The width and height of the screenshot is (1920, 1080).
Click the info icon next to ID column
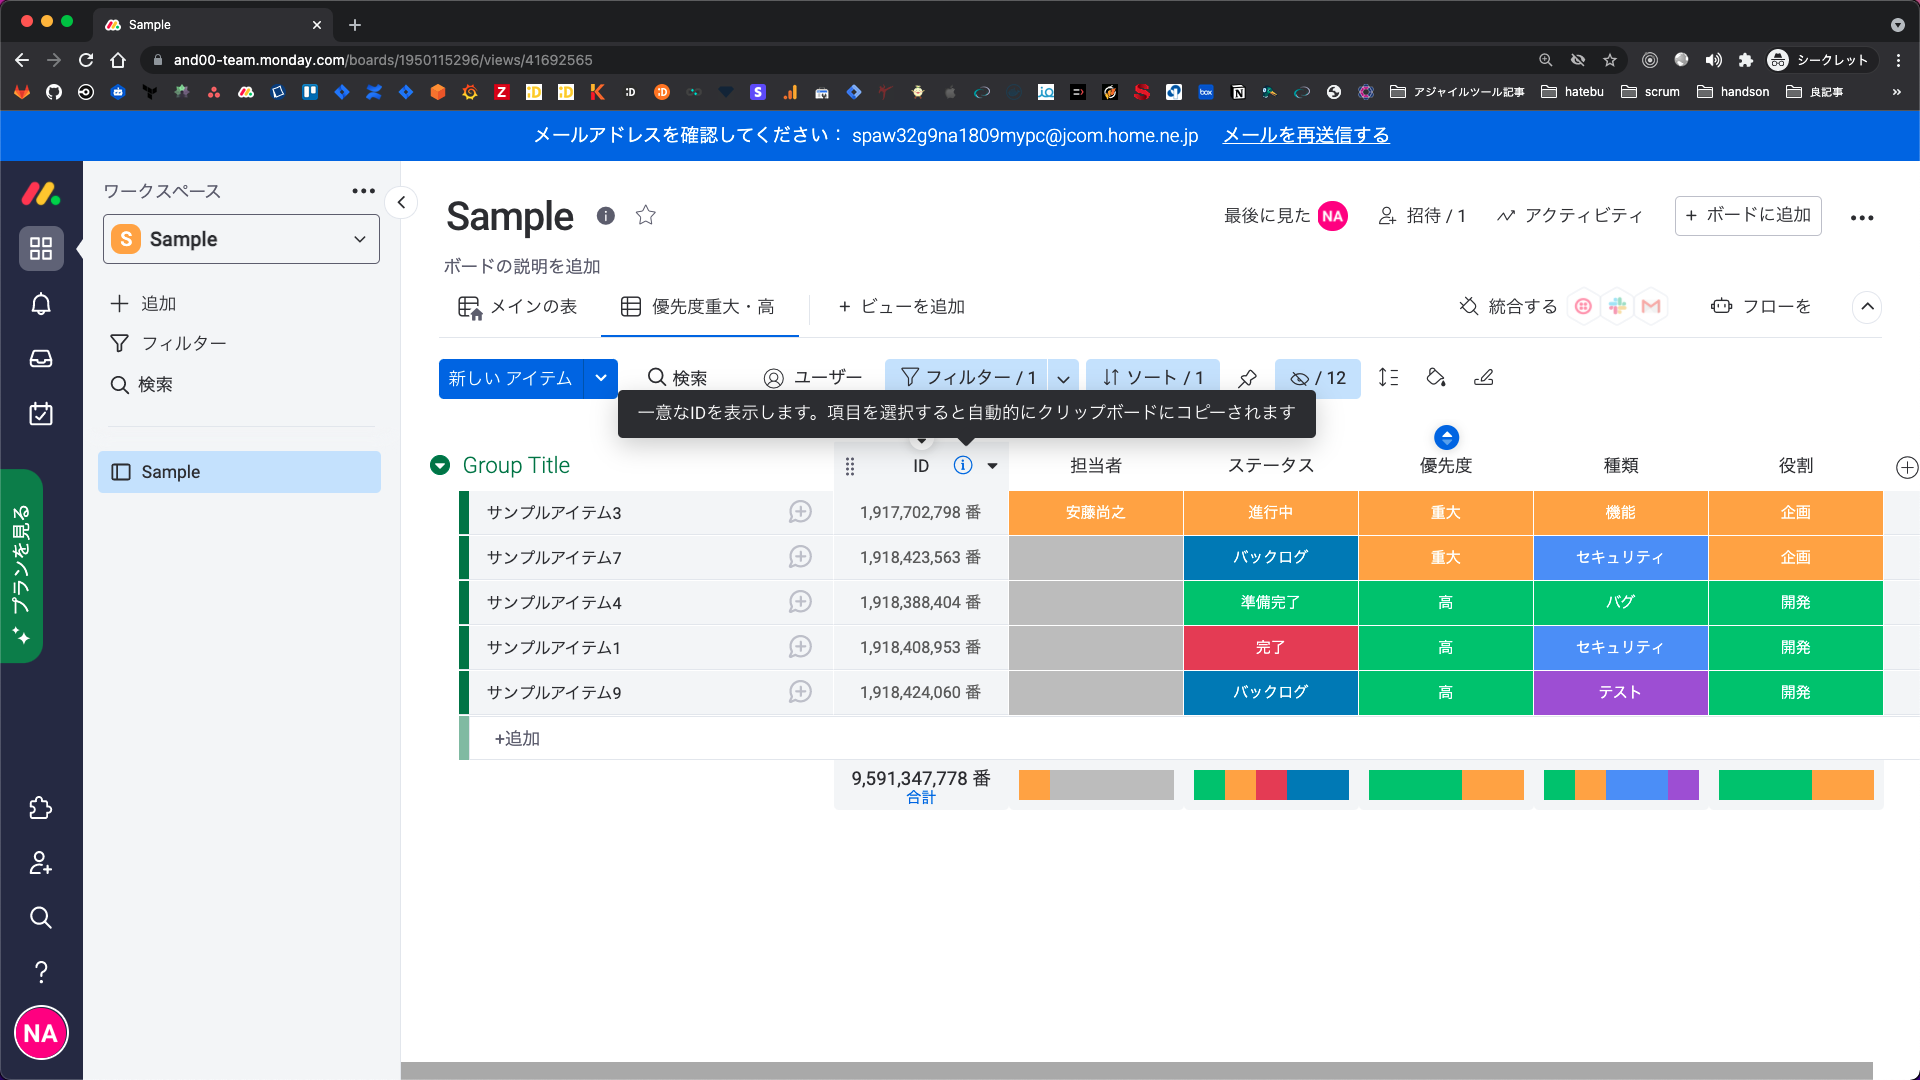coord(962,466)
